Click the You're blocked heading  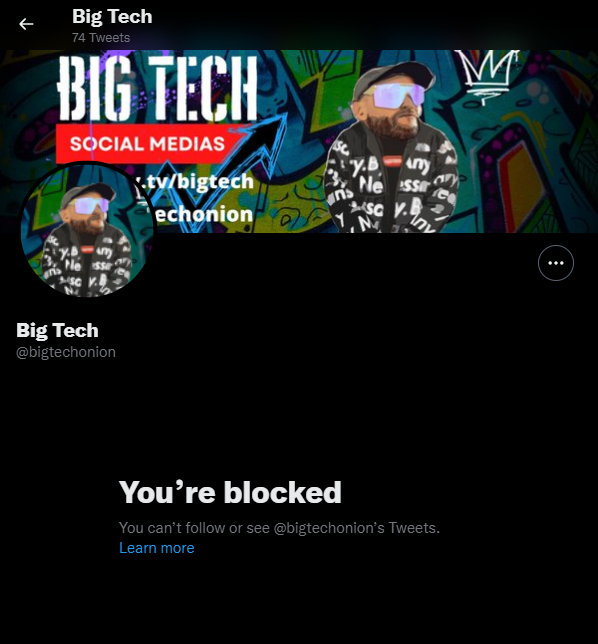(230, 492)
